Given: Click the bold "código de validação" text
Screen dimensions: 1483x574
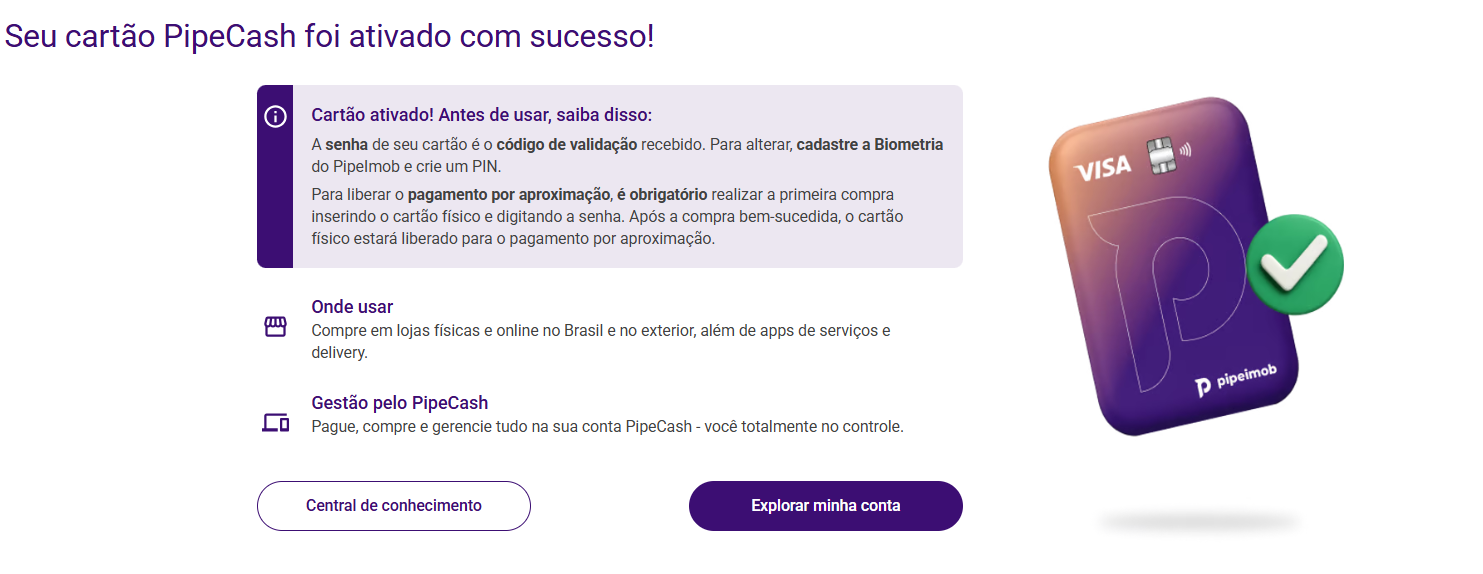Looking at the screenshot, I should 567,144.
